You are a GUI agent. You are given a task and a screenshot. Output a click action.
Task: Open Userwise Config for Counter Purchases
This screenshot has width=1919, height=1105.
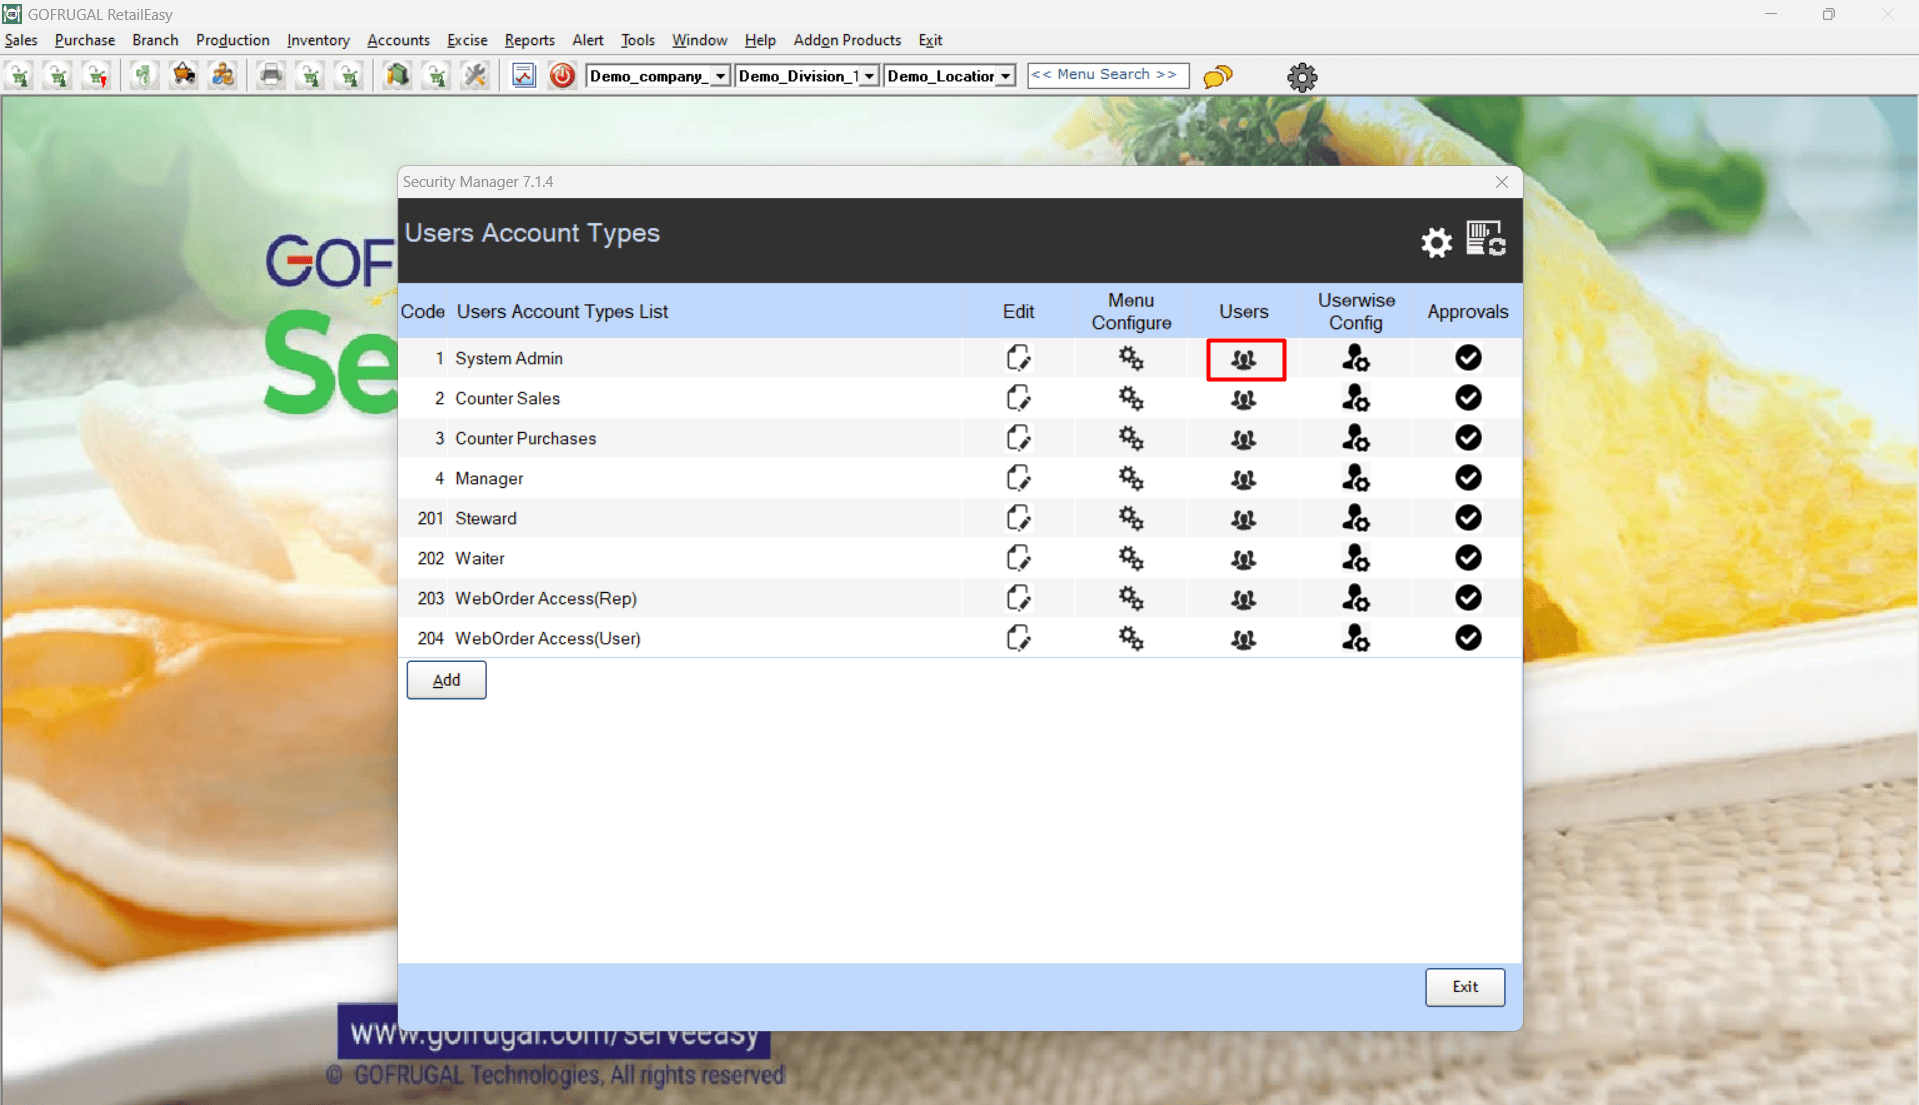click(x=1356, y=438)
